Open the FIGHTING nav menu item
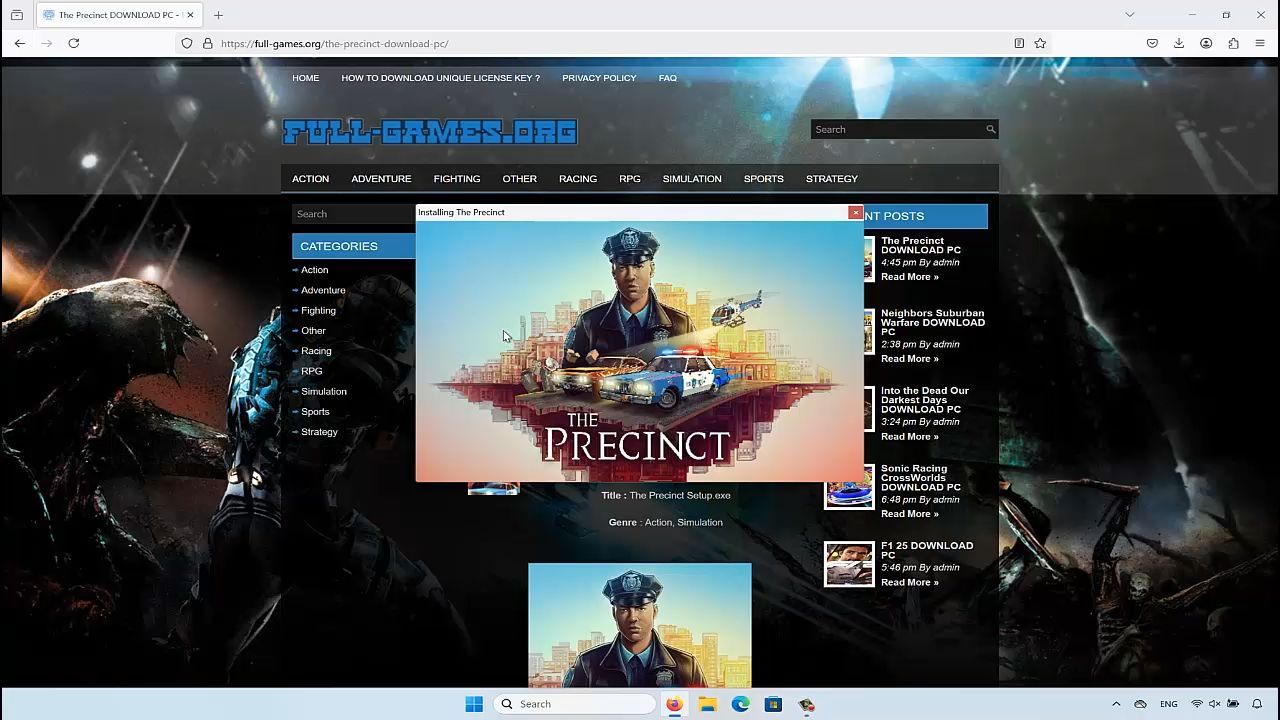 point(457,179)
